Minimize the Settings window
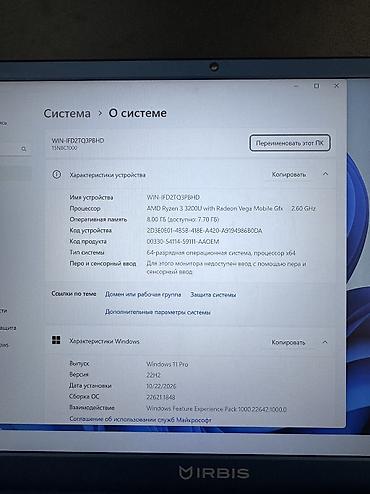Viewport: 370px width, 494px height. coord(296,86)
